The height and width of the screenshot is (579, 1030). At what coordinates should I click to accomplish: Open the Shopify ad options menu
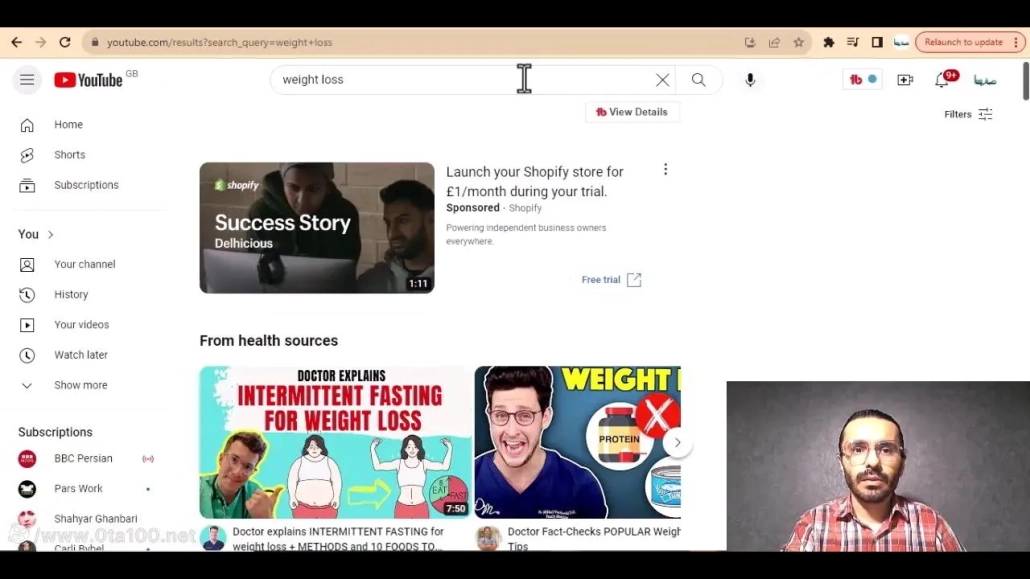[665, 170]
